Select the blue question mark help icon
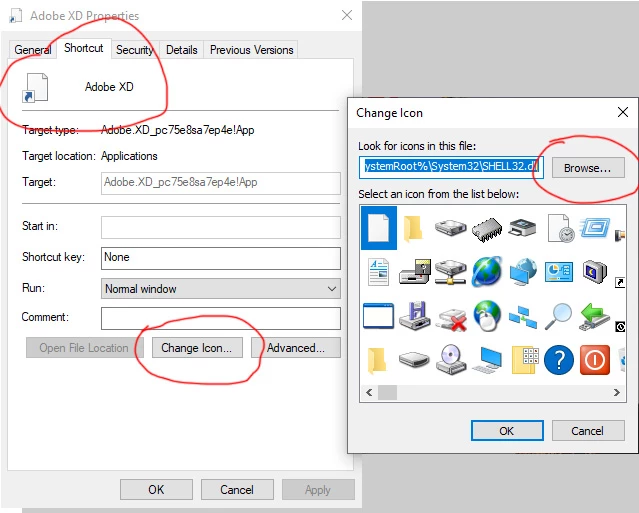The image size is (639, 513). (x=559, y=360)
